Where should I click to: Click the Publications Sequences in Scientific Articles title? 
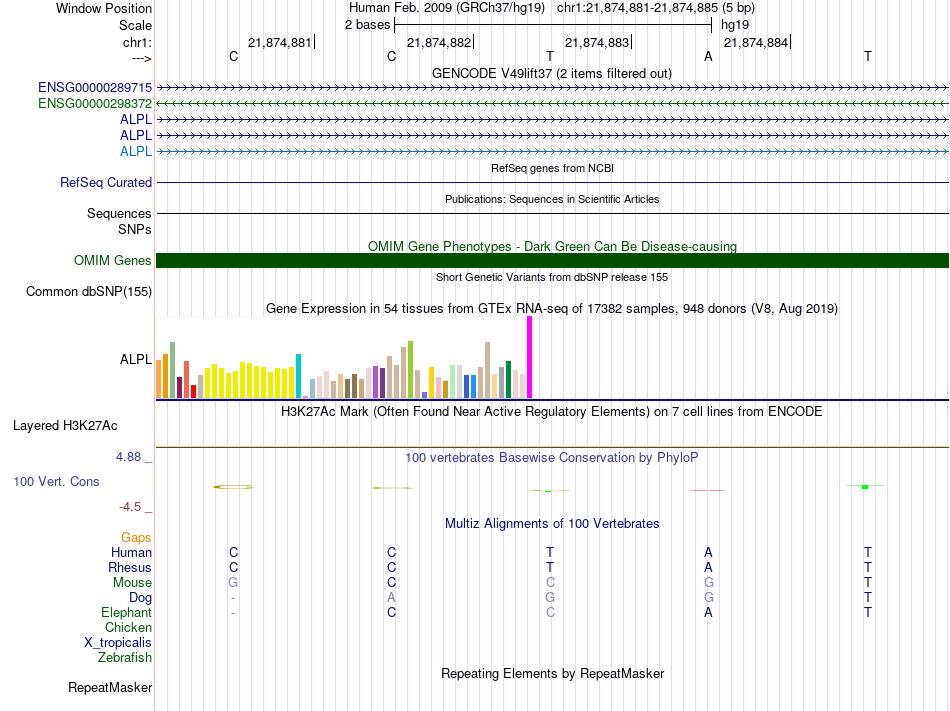click(x=552, y=199)
